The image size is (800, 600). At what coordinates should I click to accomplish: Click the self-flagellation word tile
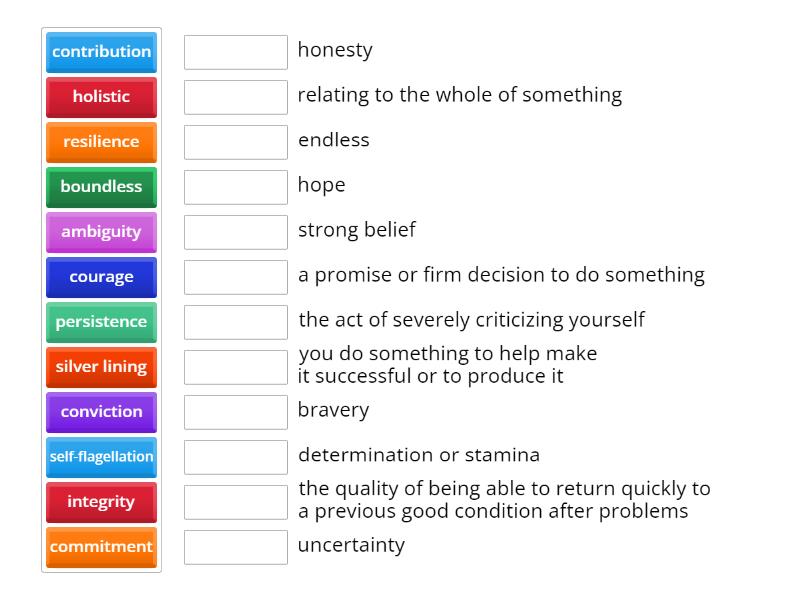tap(101, 457)
